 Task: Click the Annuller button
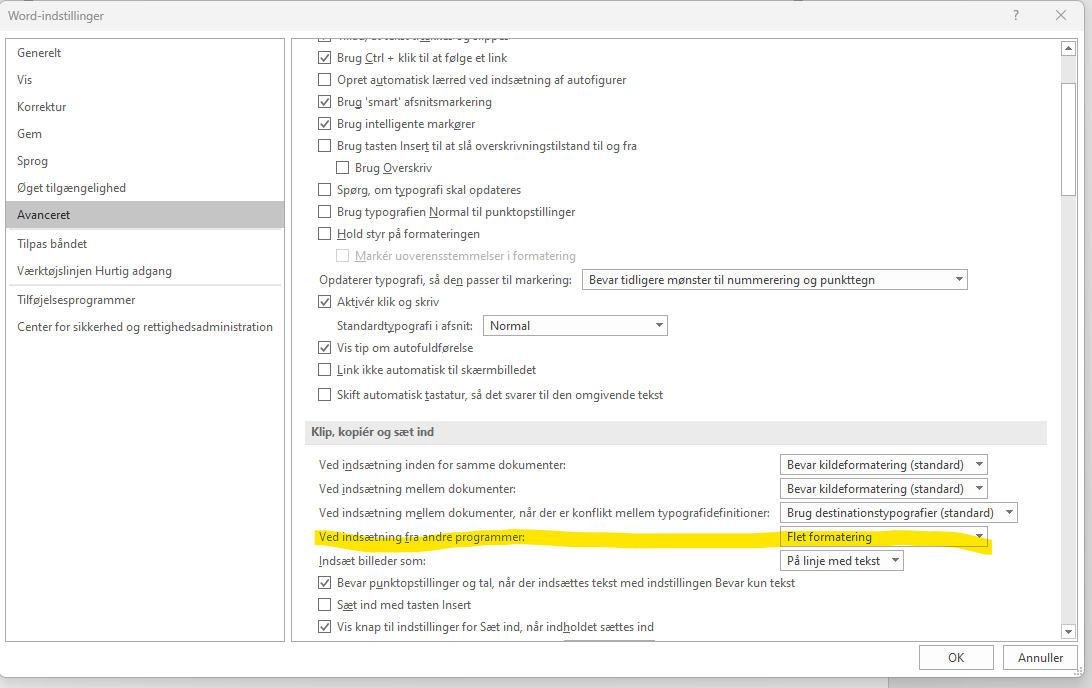click(x=1040, y=658)
